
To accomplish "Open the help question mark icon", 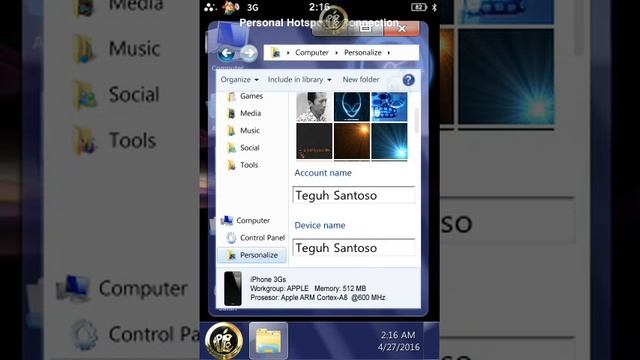I will [408, 80].
